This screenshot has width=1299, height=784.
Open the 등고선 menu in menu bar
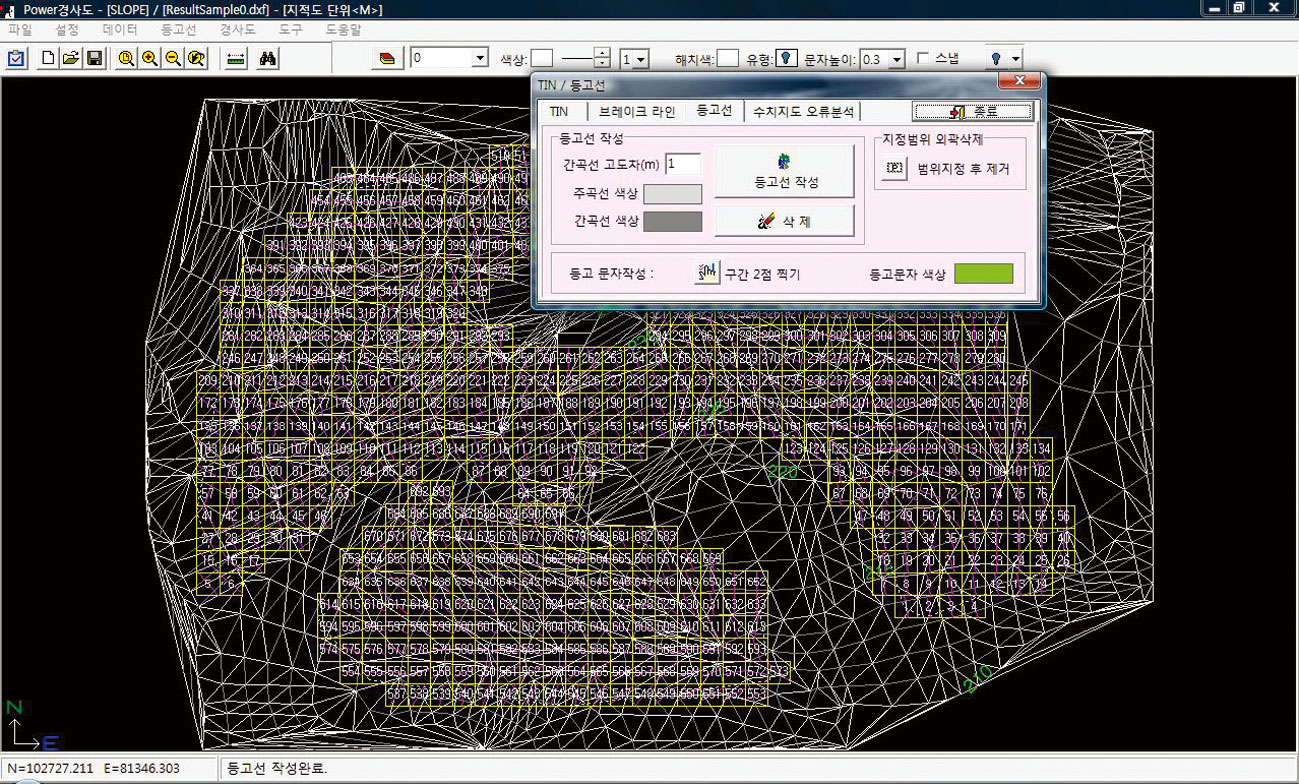pos(180,30)
